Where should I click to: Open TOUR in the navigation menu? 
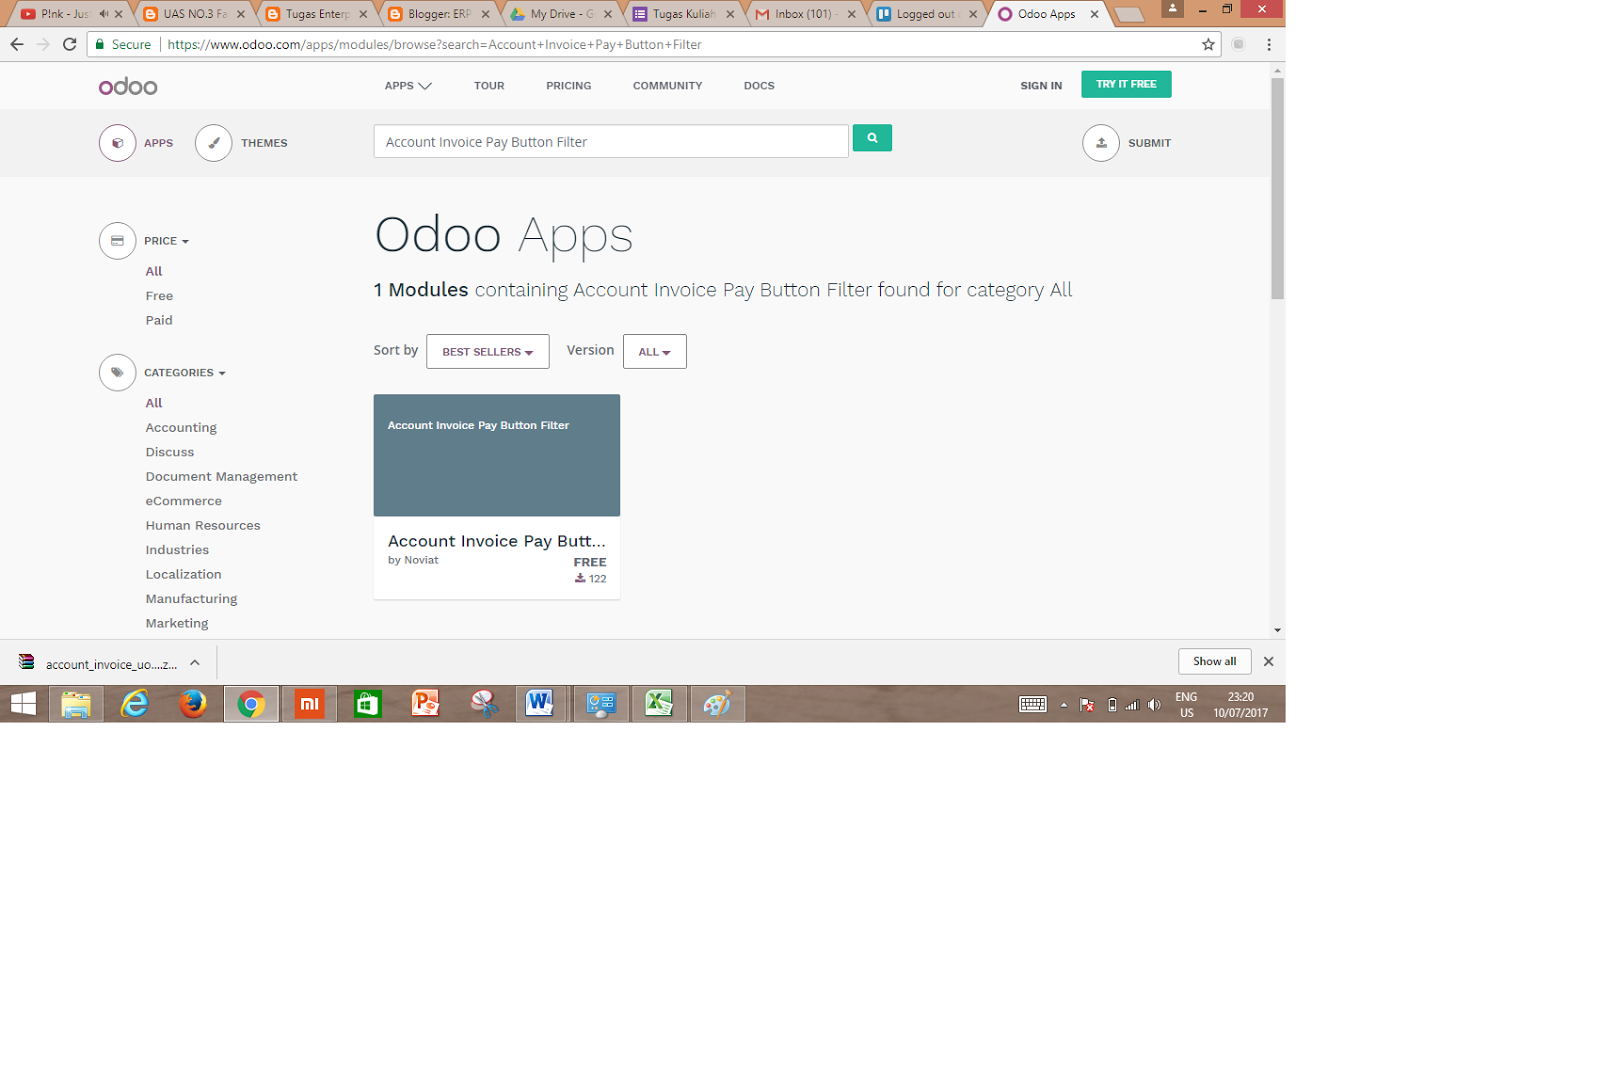(489, 86)
